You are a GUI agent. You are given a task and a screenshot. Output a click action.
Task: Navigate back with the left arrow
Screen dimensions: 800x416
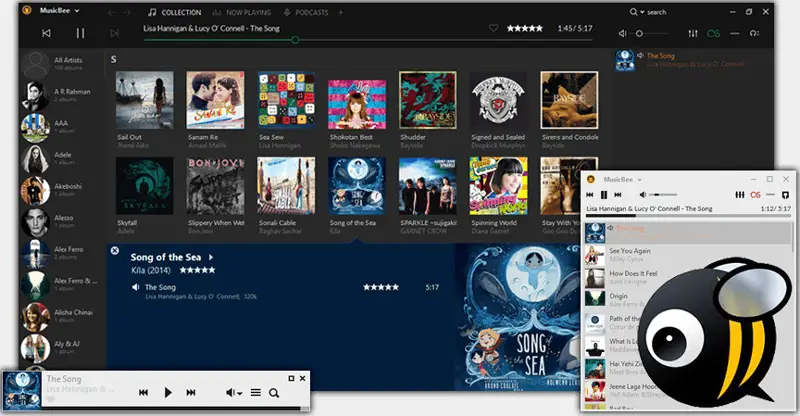[112, 12]
